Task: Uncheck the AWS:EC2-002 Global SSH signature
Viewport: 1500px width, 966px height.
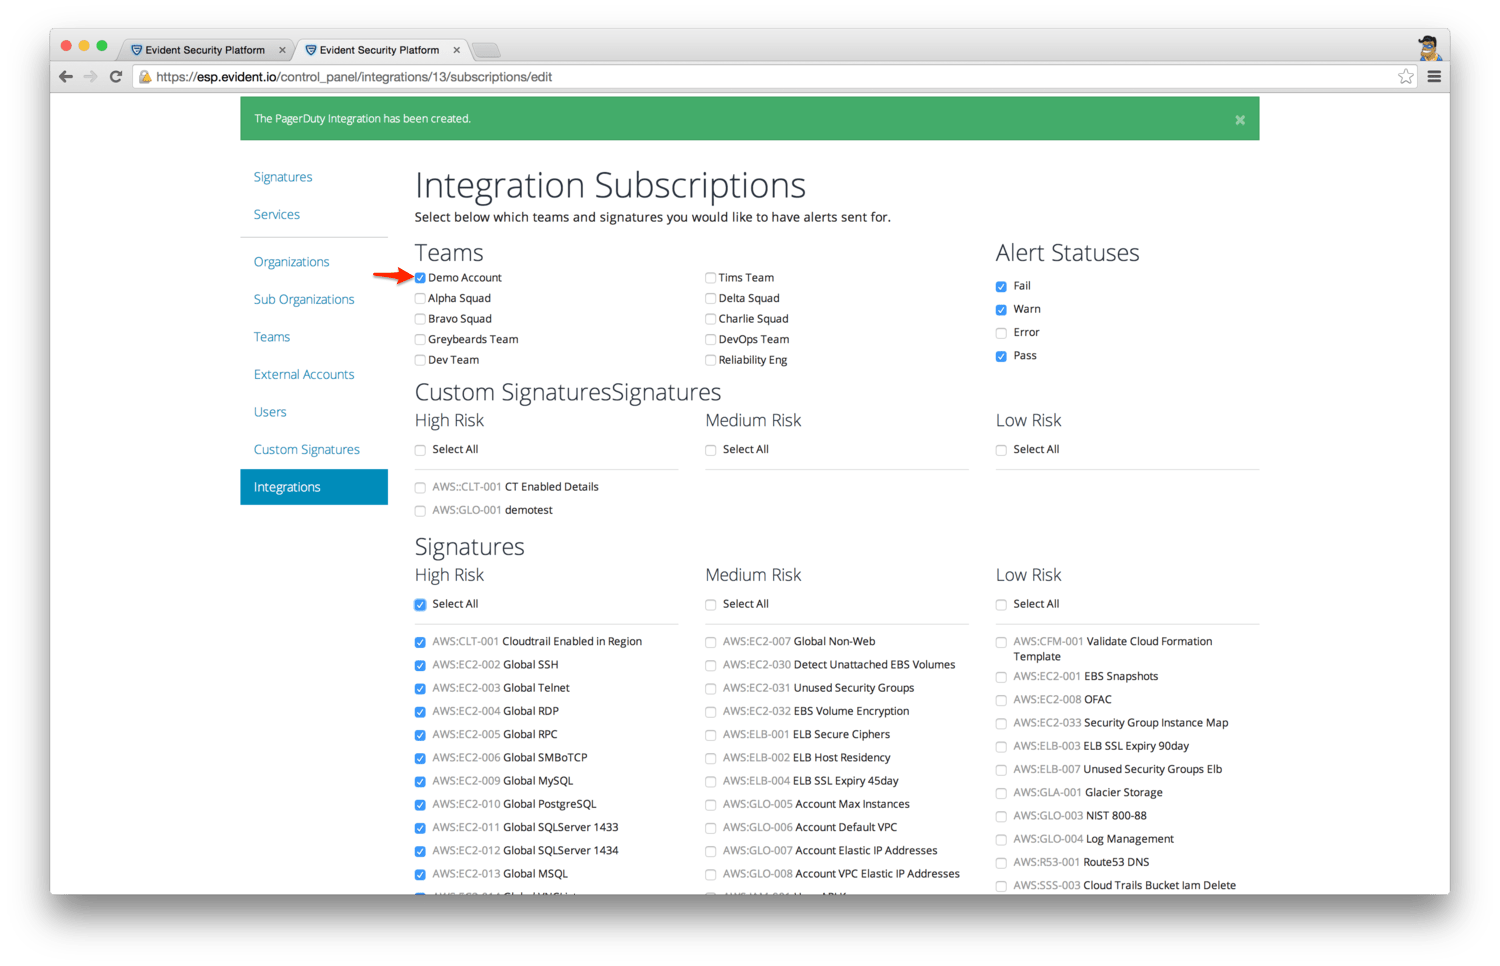Action: tap(420, 666)
